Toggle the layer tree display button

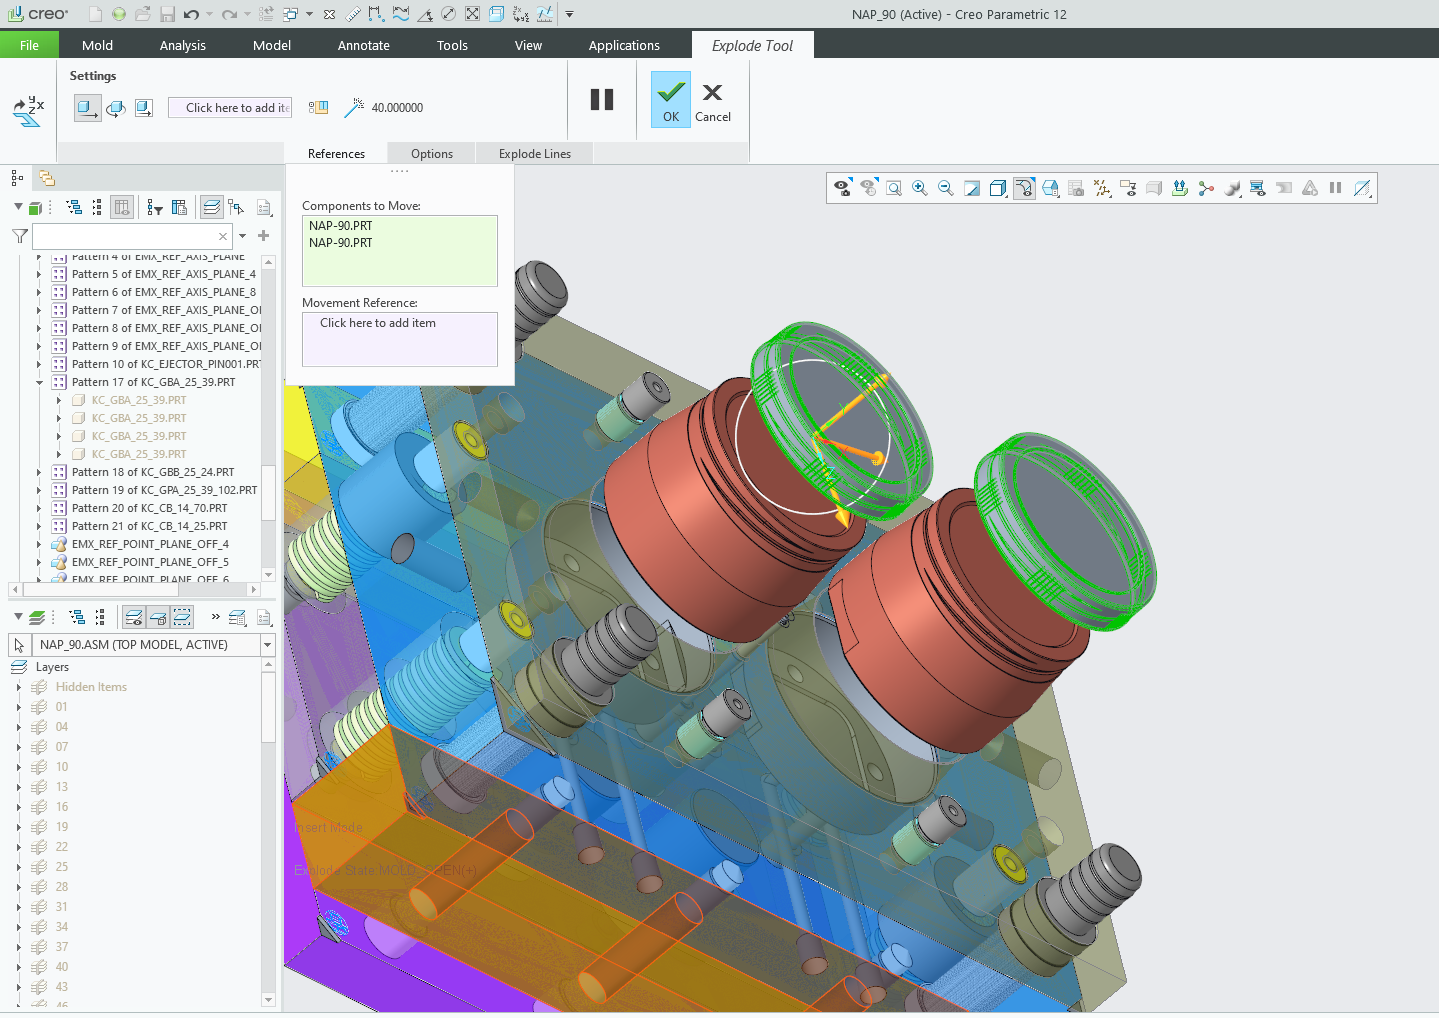(212, 207)
